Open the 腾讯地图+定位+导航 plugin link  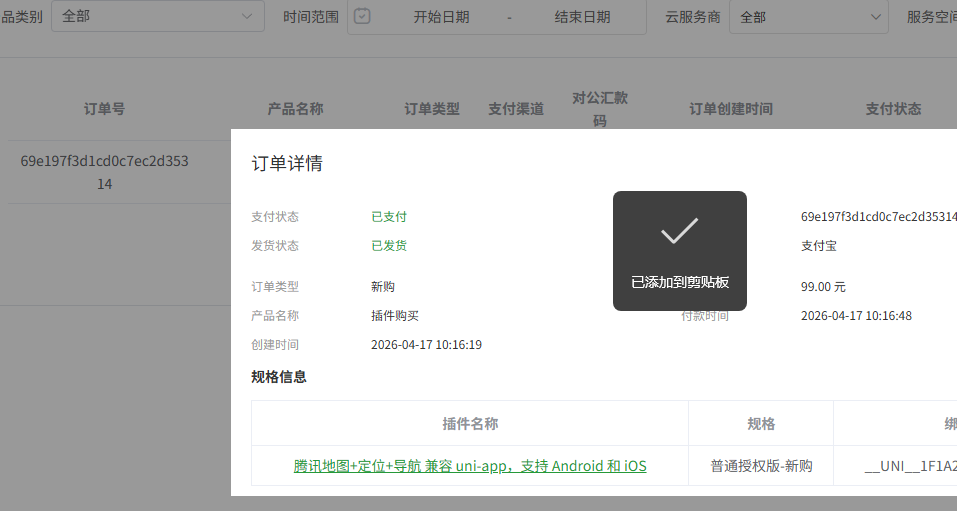tap(470, 466)
